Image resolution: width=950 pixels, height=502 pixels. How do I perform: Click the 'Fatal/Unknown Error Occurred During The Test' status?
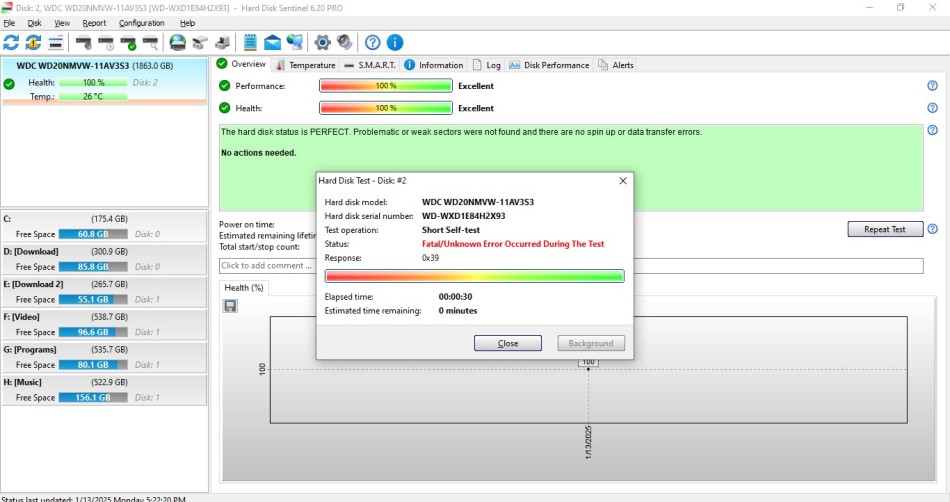pos(513,243)
